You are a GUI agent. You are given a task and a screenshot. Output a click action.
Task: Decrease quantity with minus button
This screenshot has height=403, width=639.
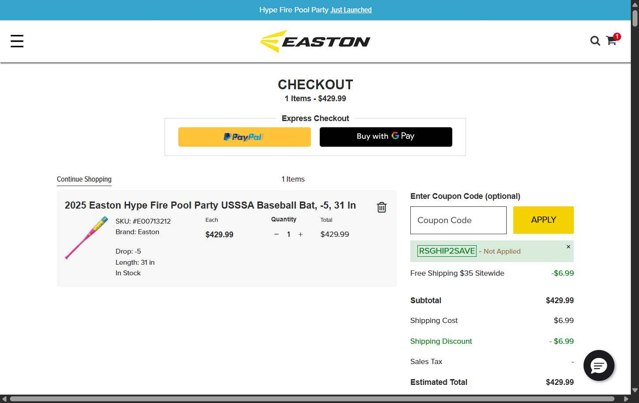pyautogui.click(x=276, y=234)
